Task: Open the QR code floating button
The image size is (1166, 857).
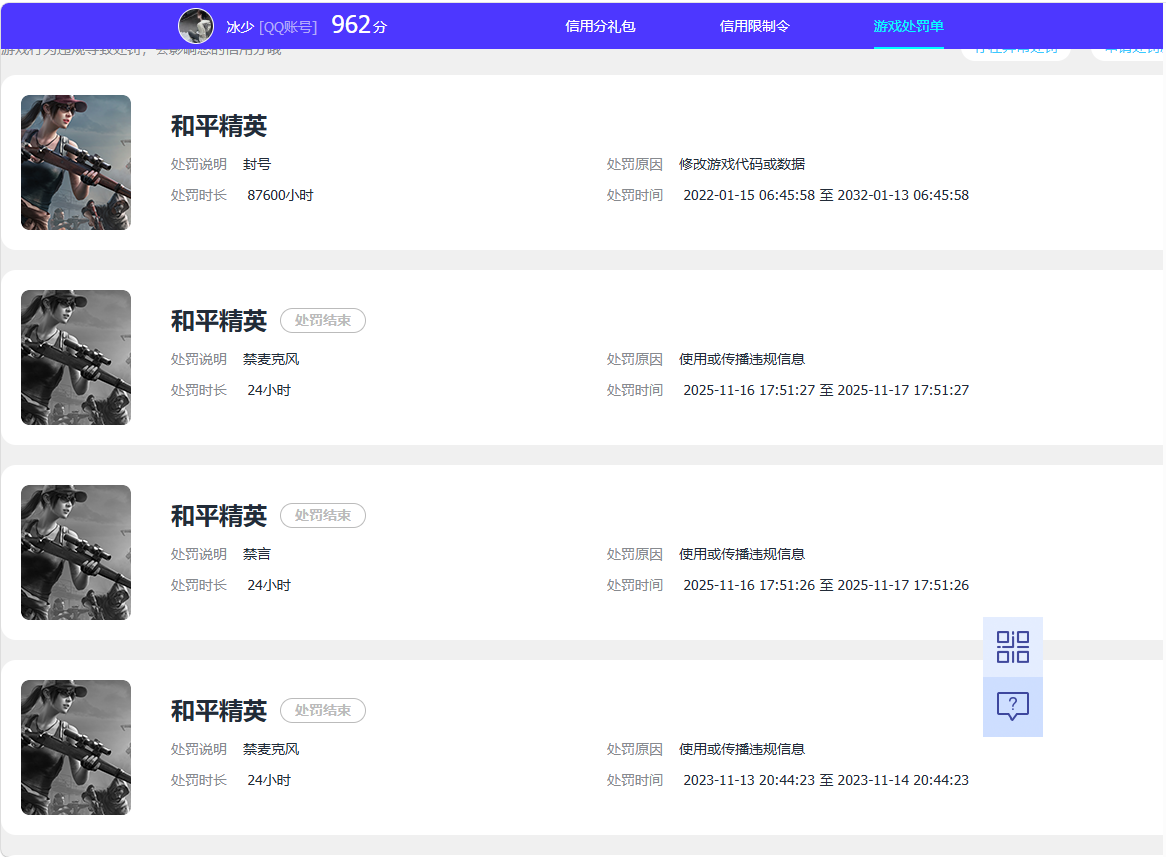Action: click(x=1012, y=646)
